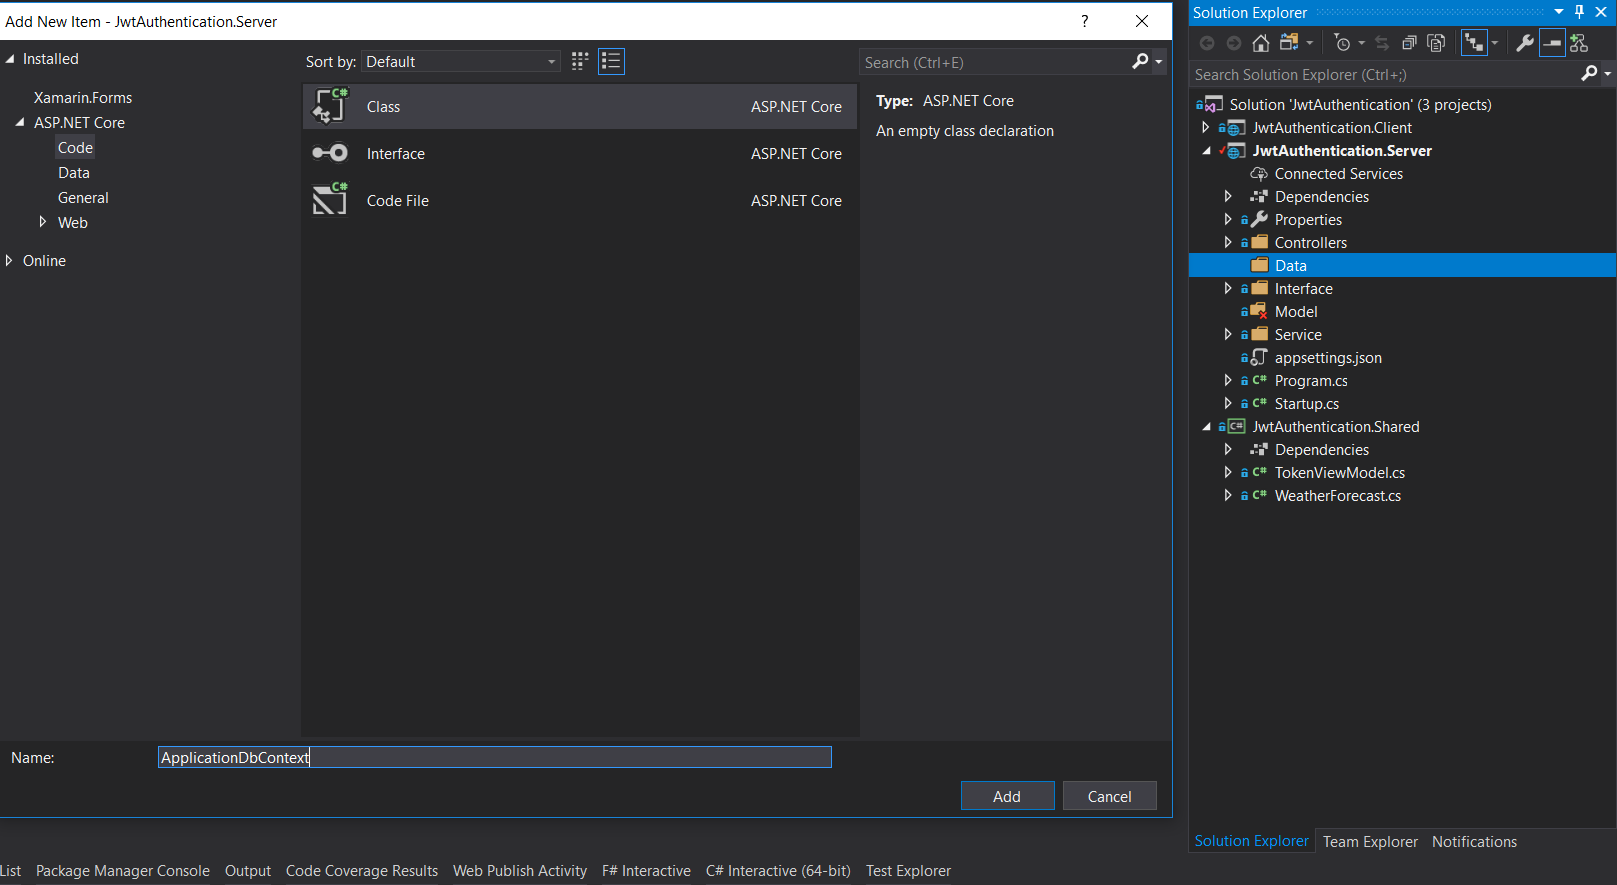Click the Add button
Screen dimensions: 1617x885
point(1007,796)
